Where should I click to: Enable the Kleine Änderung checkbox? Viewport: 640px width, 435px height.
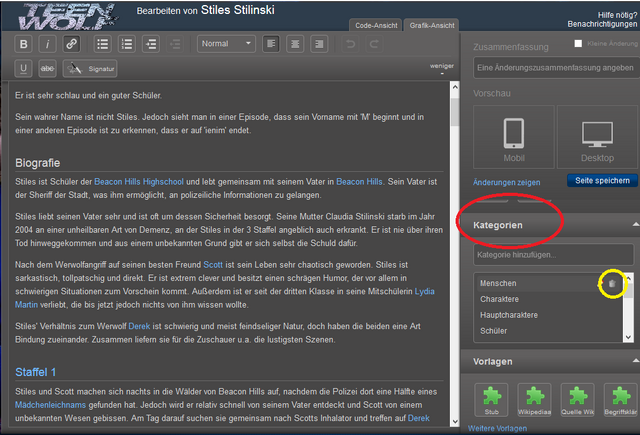coord(578,43)
